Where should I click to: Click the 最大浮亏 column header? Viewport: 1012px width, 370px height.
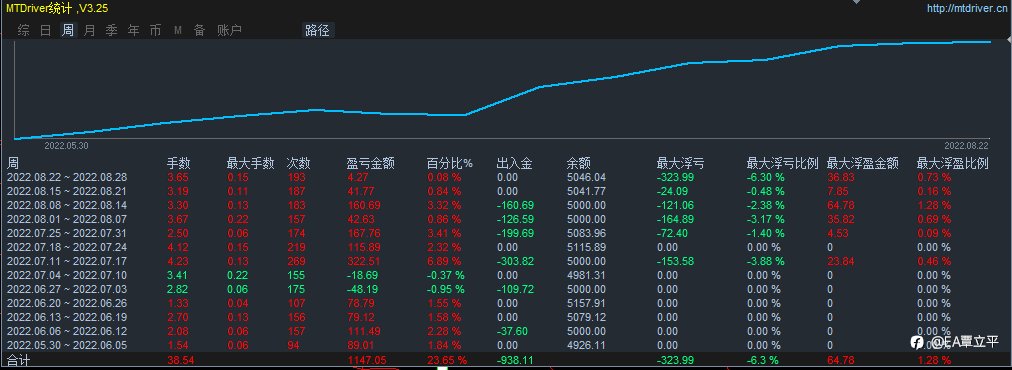click(x=680, y=164)
